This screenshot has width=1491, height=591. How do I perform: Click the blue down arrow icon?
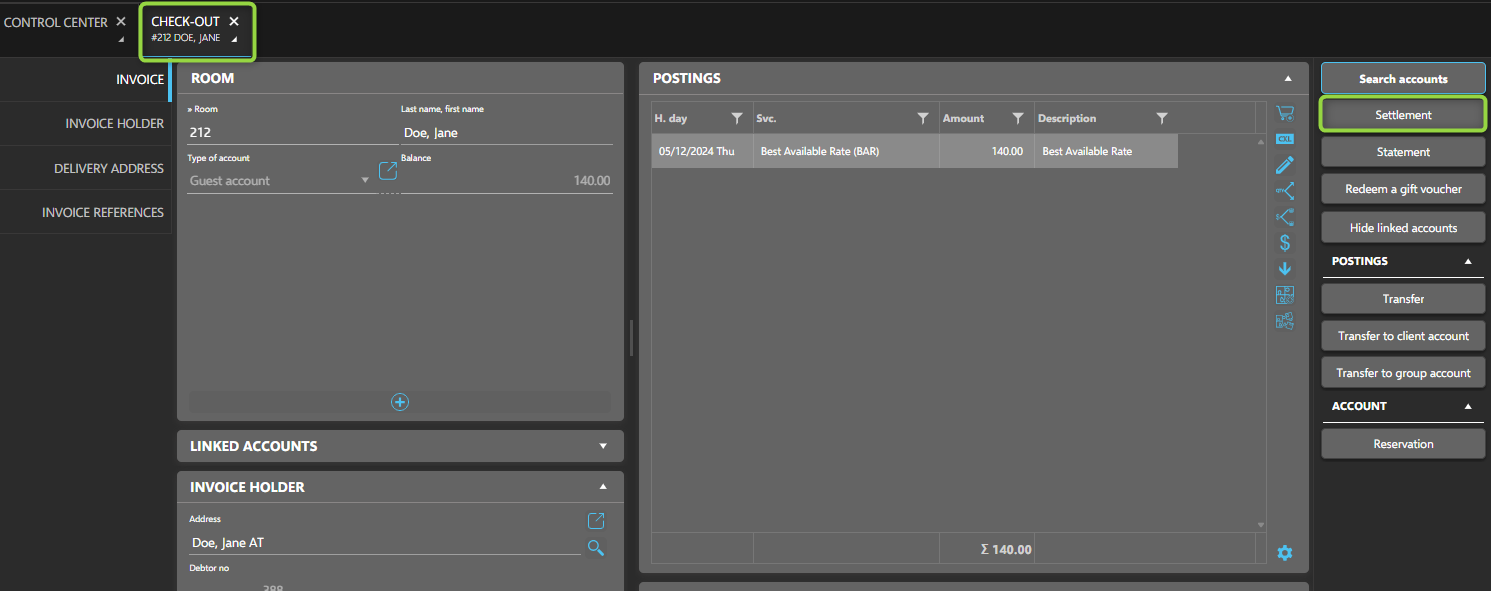[x=1285, y=269]
